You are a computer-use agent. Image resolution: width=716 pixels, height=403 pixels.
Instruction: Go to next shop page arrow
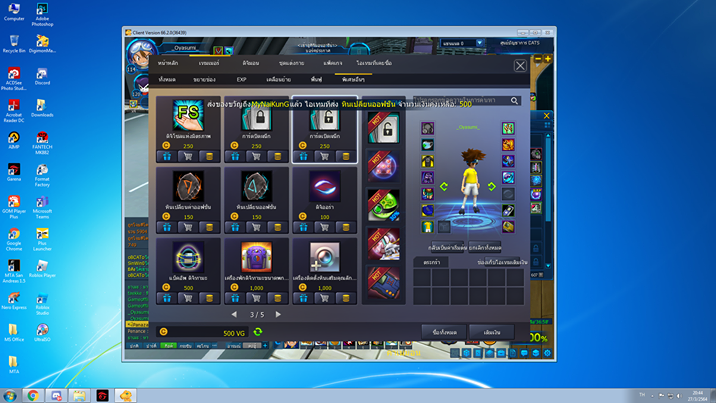click(x=278, y=314)
